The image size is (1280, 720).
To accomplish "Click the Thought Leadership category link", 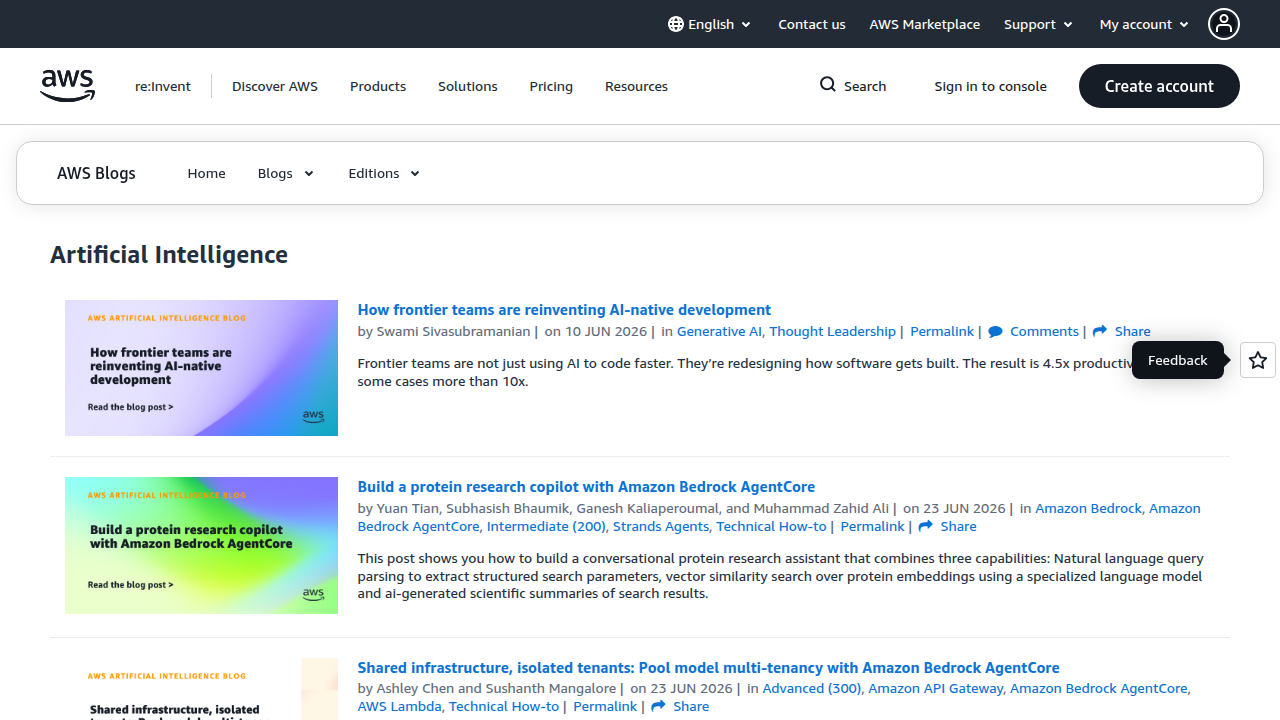I will [x=832, y=331].
